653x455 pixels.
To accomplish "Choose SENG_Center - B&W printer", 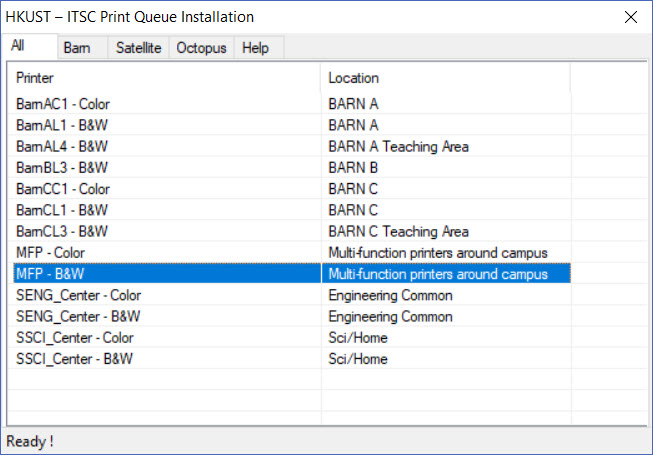I will (78, 316).
